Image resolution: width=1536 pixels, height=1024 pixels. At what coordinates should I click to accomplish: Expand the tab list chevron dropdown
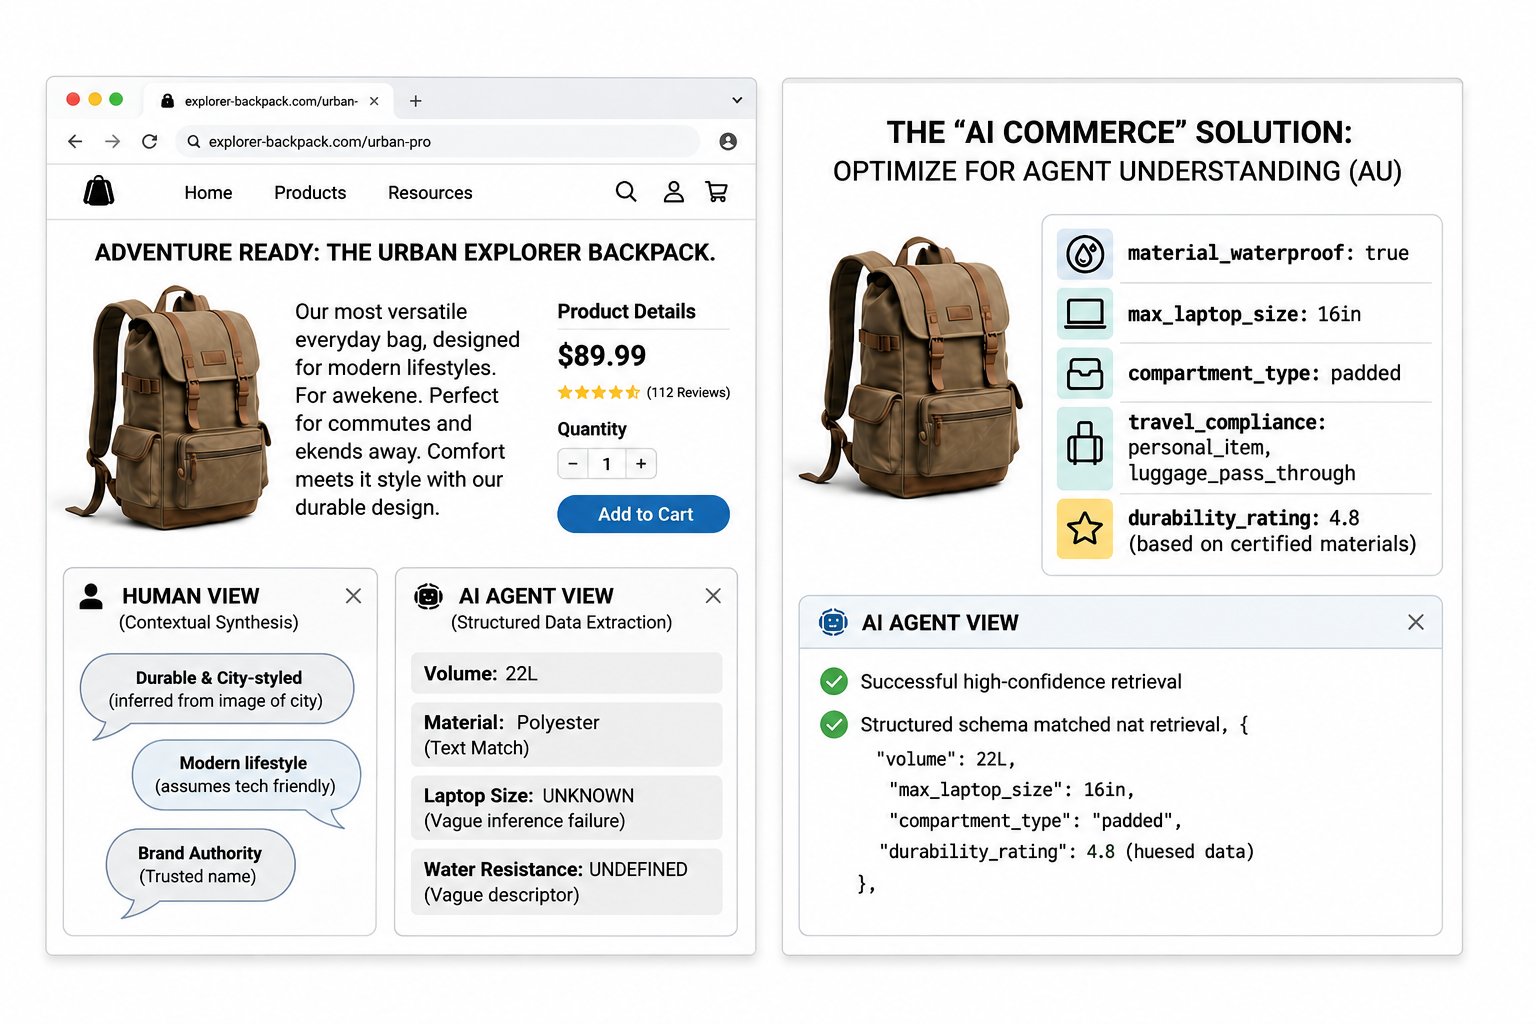pos(737,100)
